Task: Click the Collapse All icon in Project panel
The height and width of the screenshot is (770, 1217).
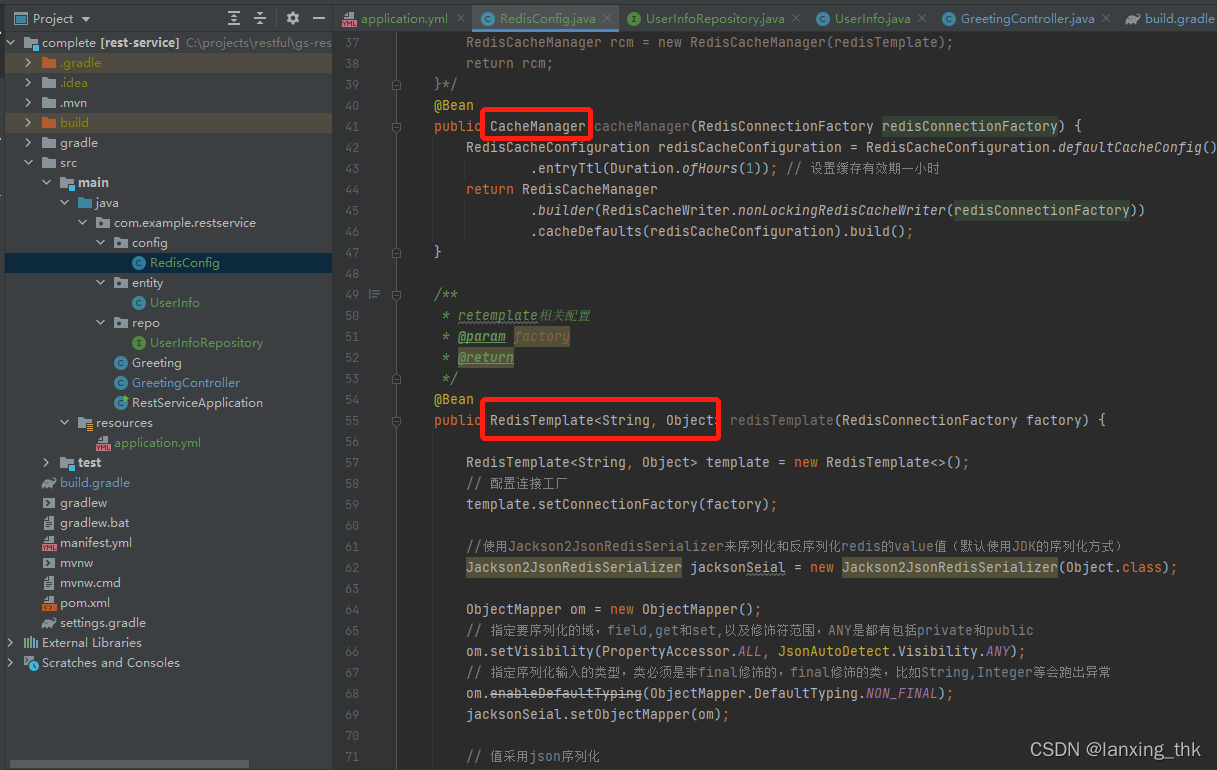Action: (x=260, y=18)
